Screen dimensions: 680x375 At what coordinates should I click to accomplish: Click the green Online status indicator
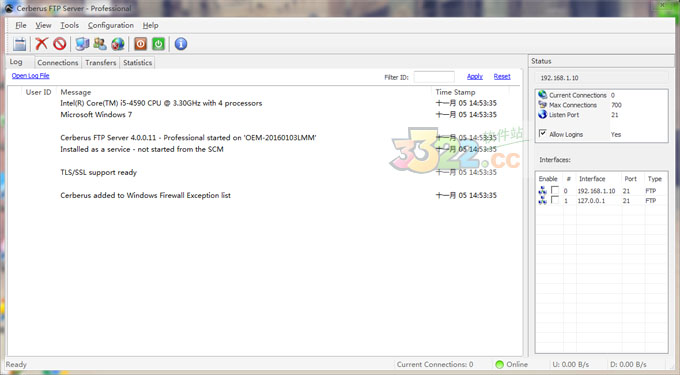tap(499, 364)
